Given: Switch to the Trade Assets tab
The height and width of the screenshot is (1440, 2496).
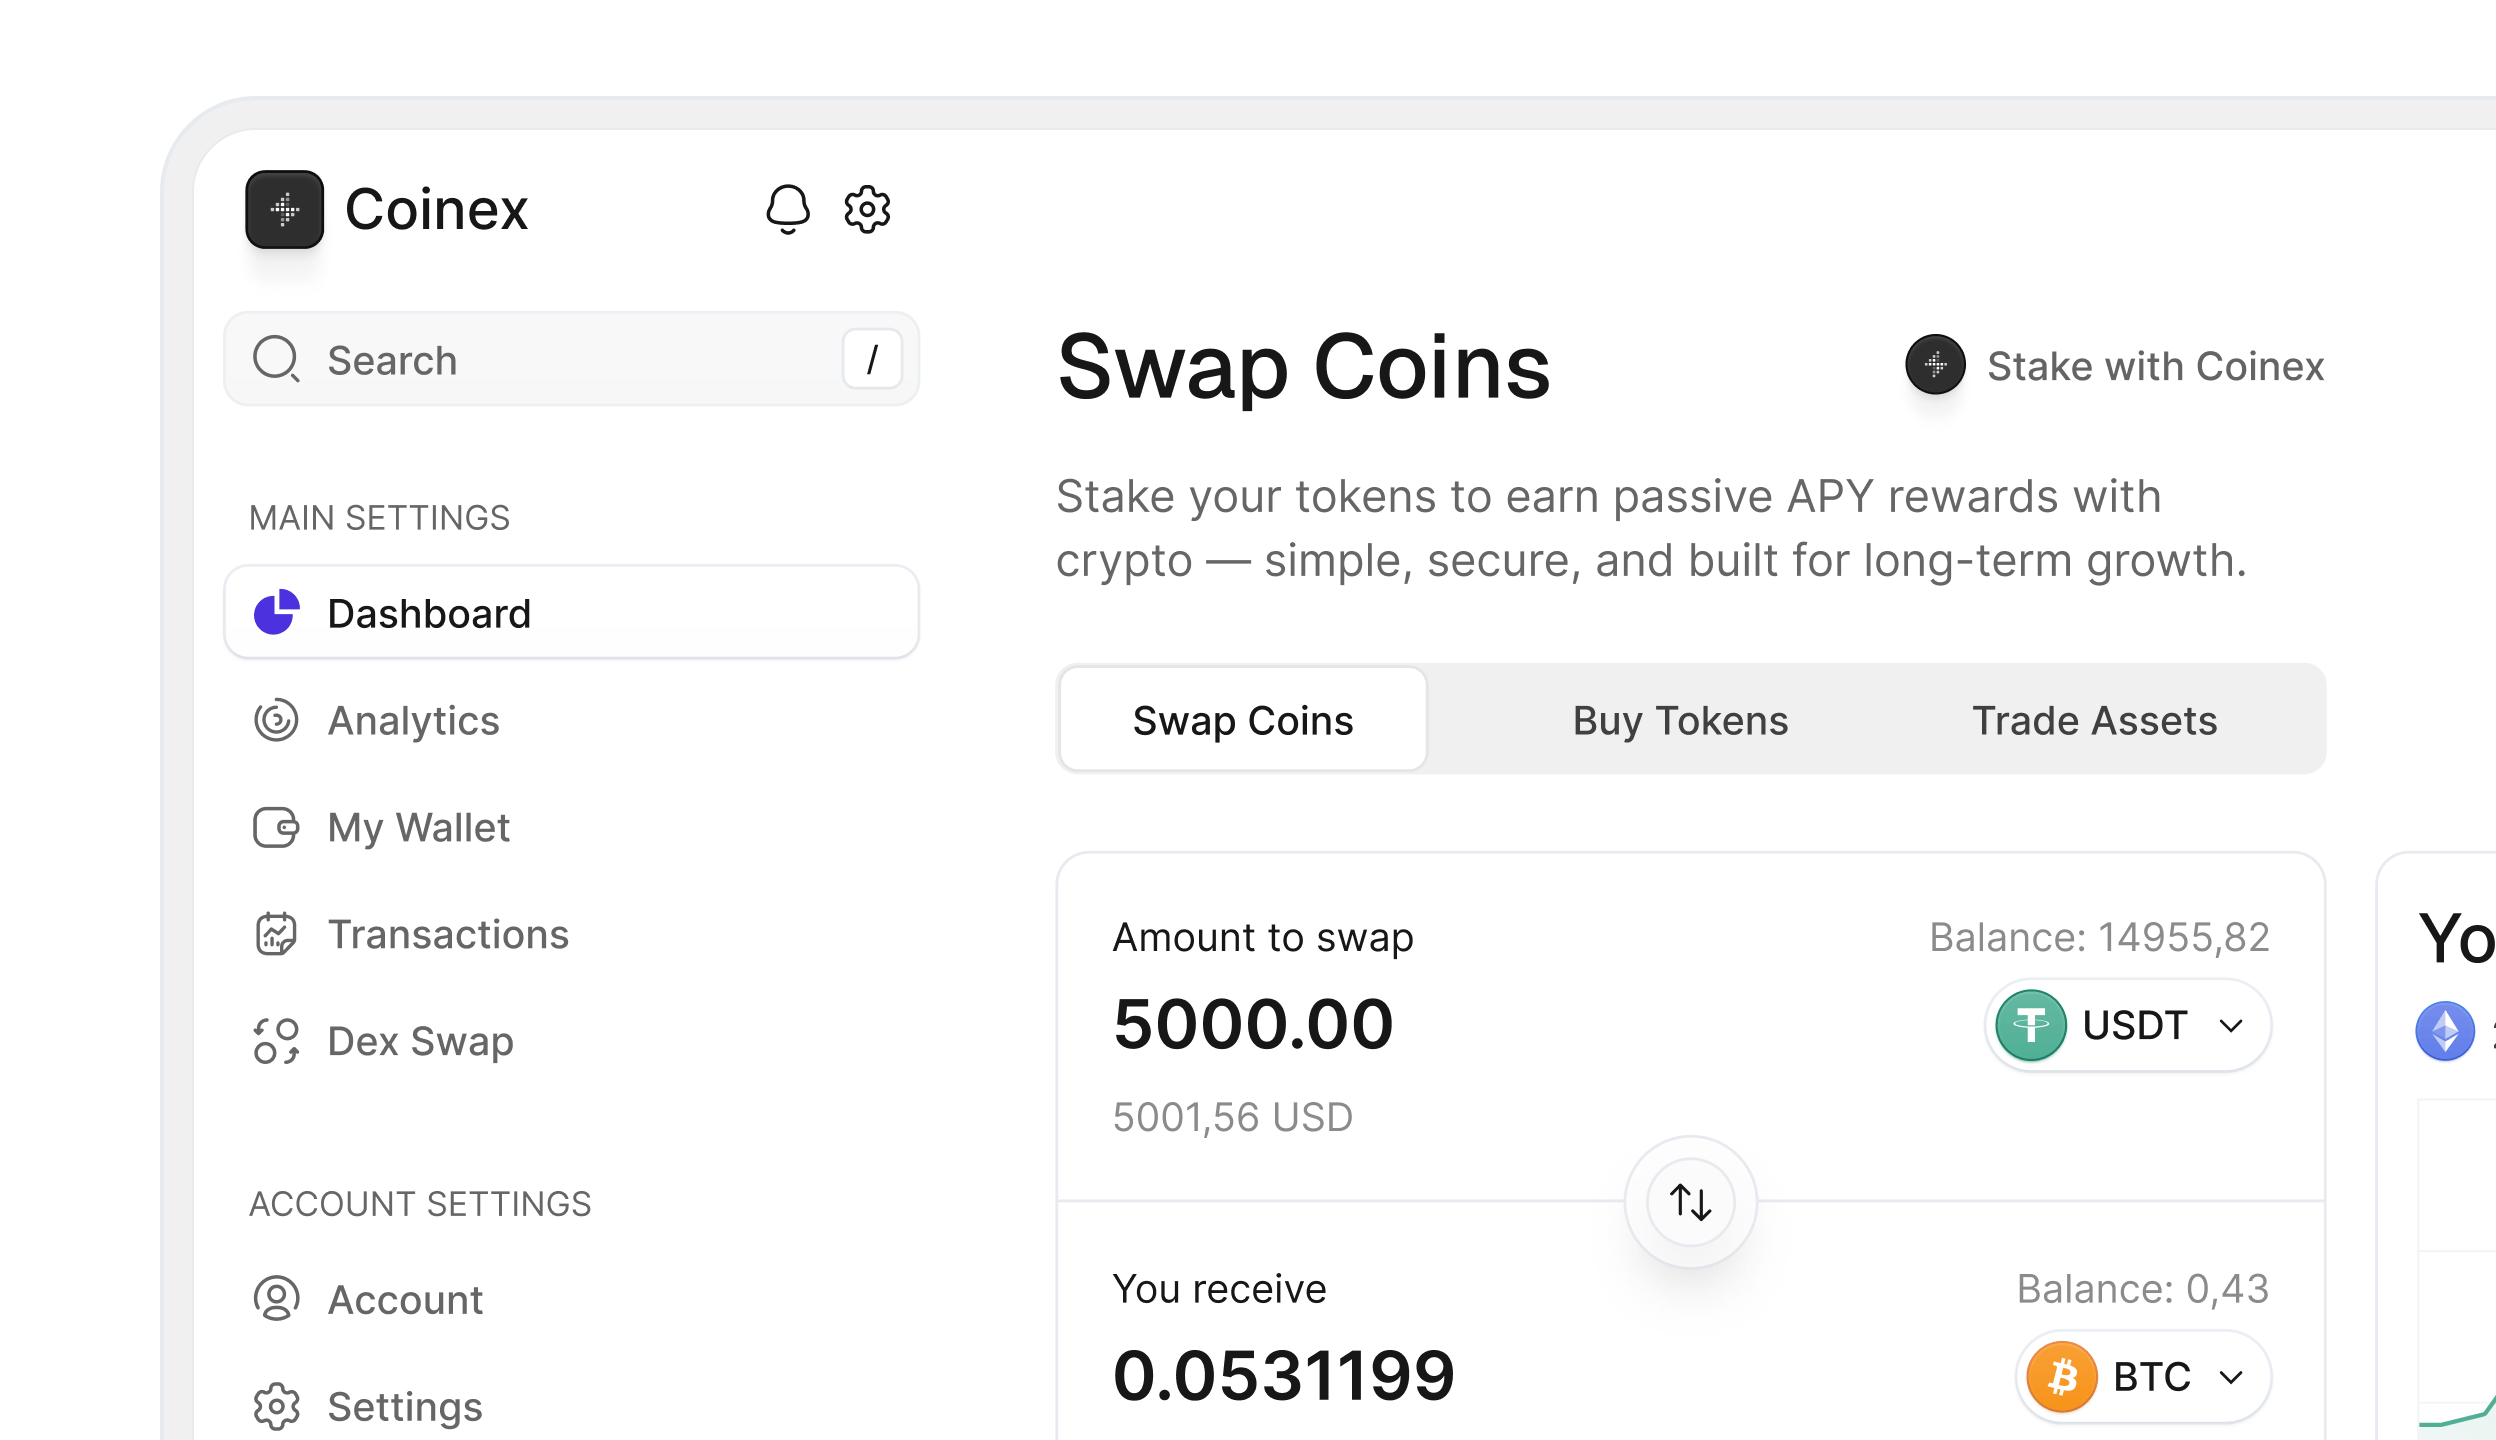Looking at the screenshot, I should 2094,720.
